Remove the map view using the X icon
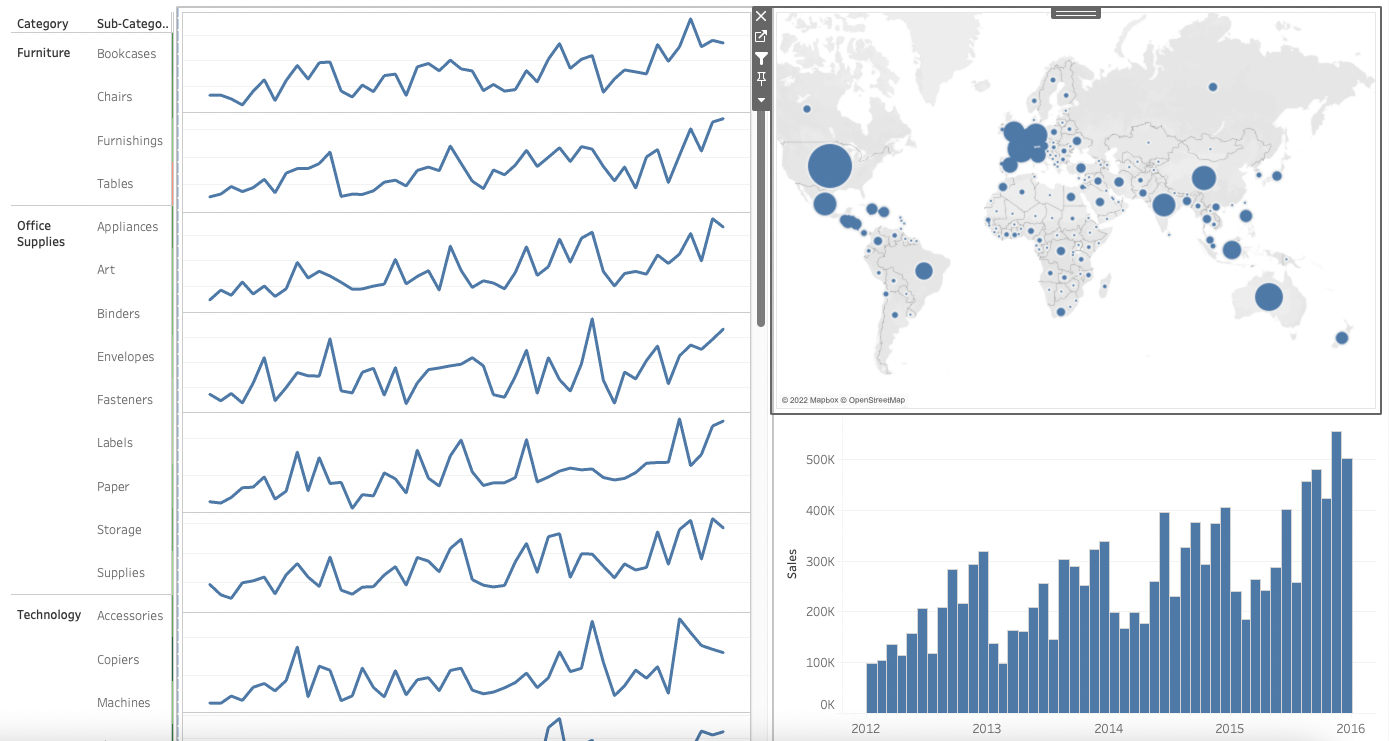Viewport: 1389px width, 741px height. pos(761,16)
